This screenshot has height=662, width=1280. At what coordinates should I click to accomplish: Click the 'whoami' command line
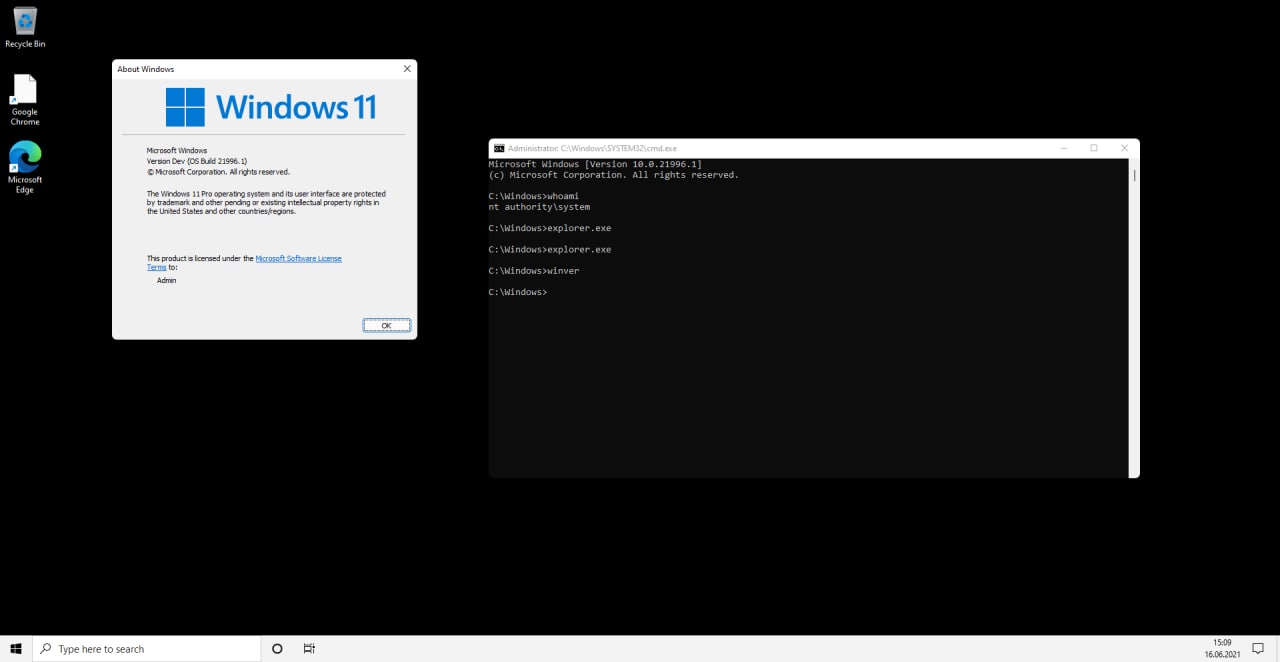click(534, 196)
